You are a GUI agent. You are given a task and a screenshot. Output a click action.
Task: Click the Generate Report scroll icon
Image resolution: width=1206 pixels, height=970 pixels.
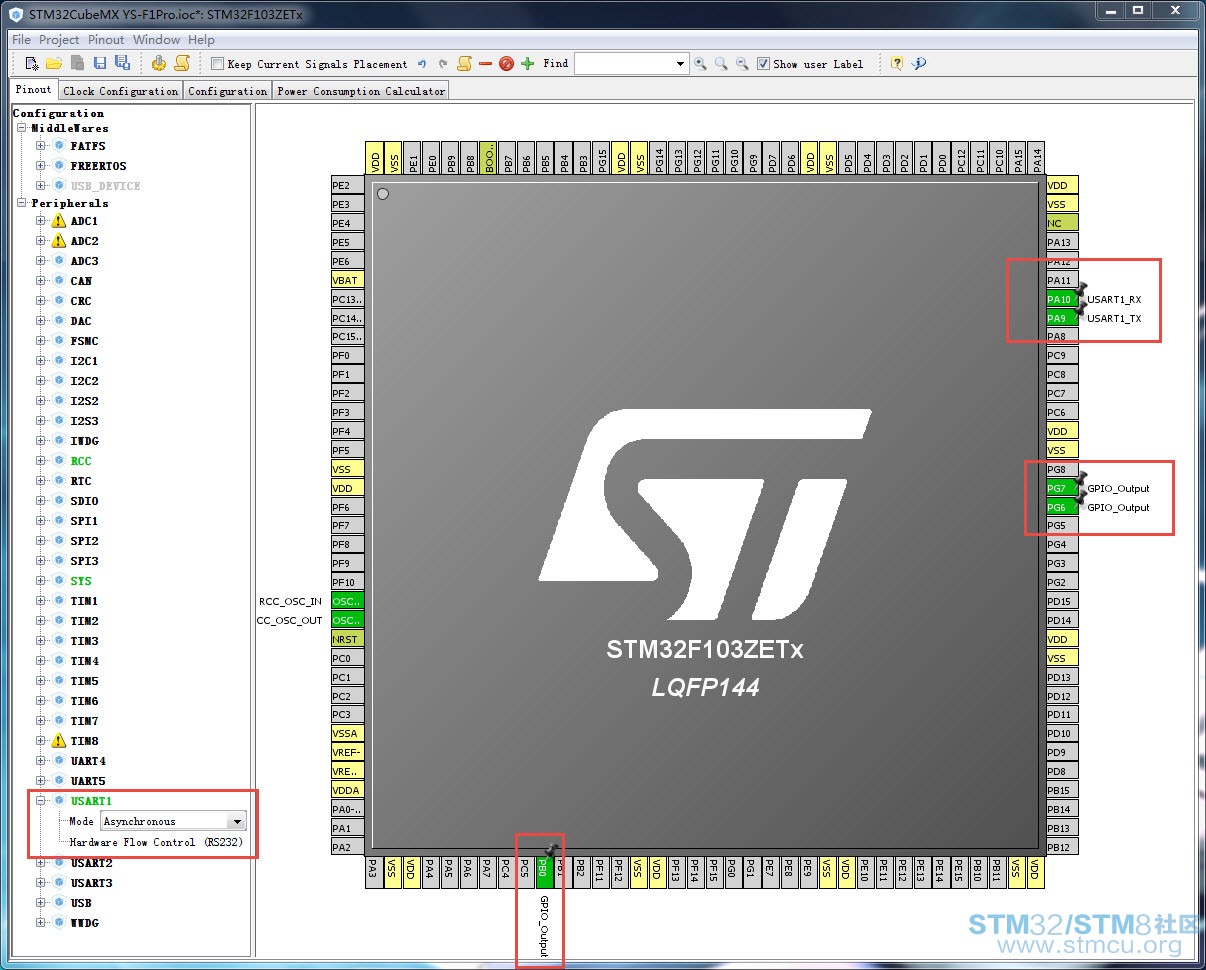pos(182,63)
